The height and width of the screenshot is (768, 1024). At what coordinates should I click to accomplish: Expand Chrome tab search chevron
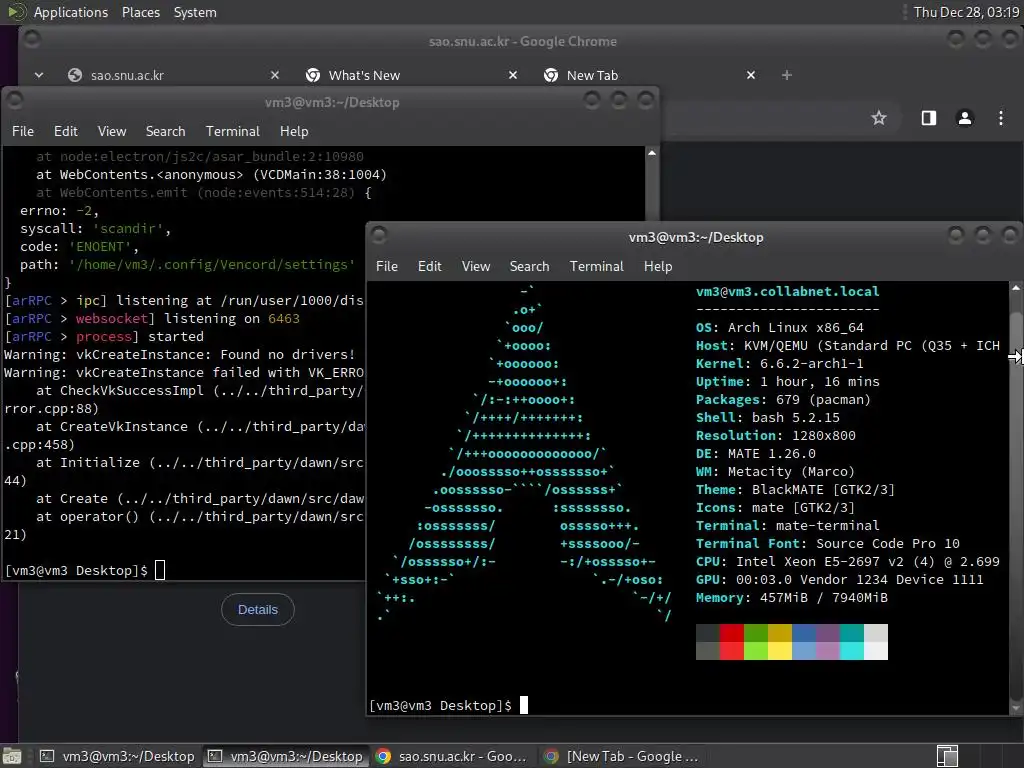(39, 75)
